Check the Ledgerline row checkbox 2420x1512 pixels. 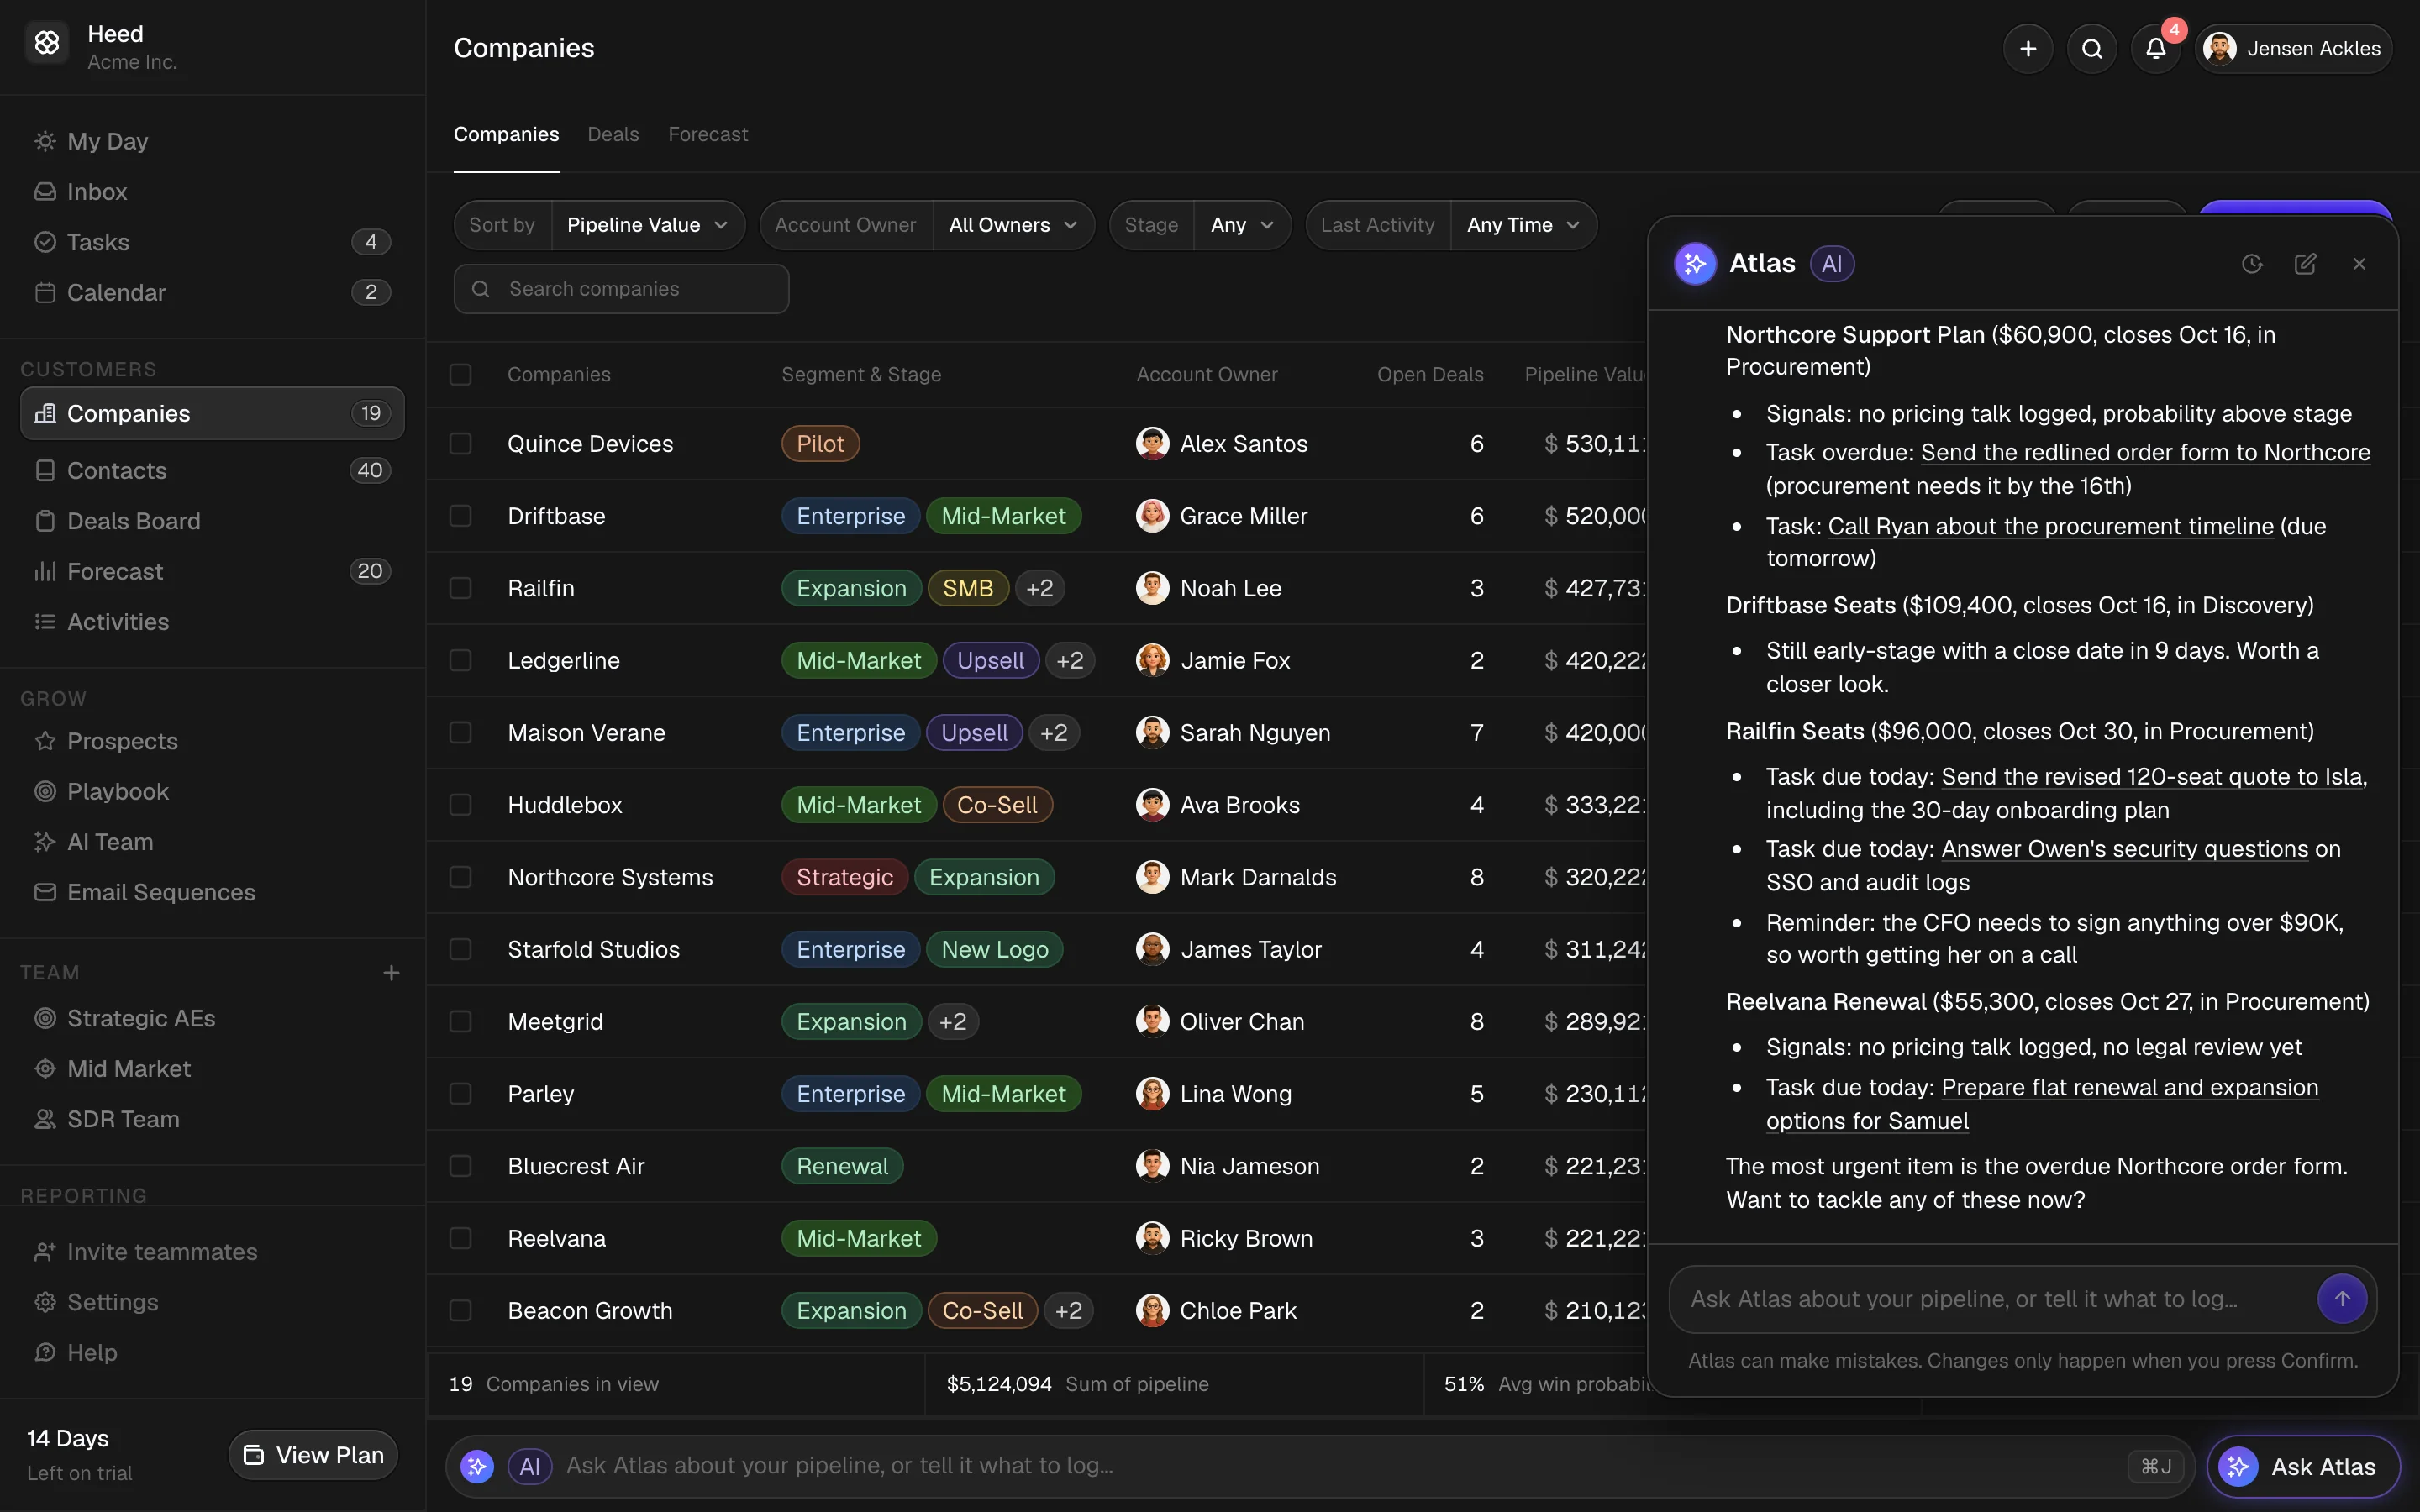point(460,660)
